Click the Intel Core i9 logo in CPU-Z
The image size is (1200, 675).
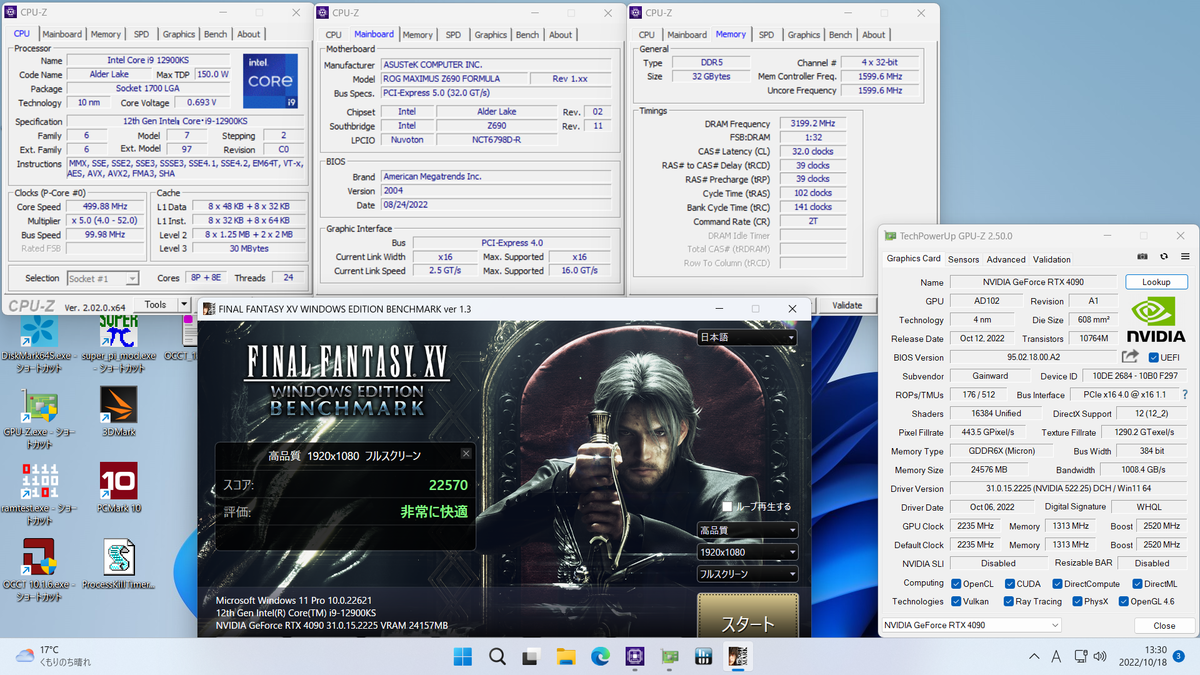pos(270,81)
